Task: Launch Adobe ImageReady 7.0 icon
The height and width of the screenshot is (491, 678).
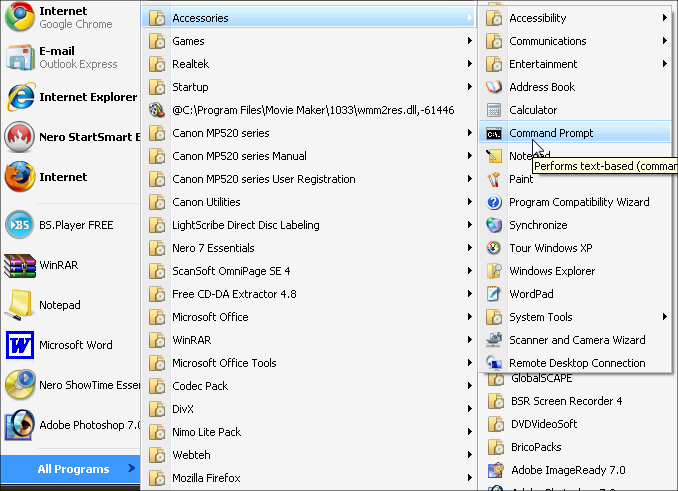Action: coord(496,470)
